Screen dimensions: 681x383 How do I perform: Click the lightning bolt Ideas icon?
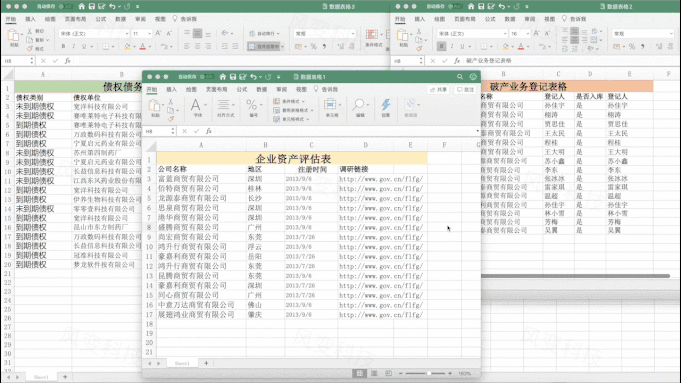[386, 105]
